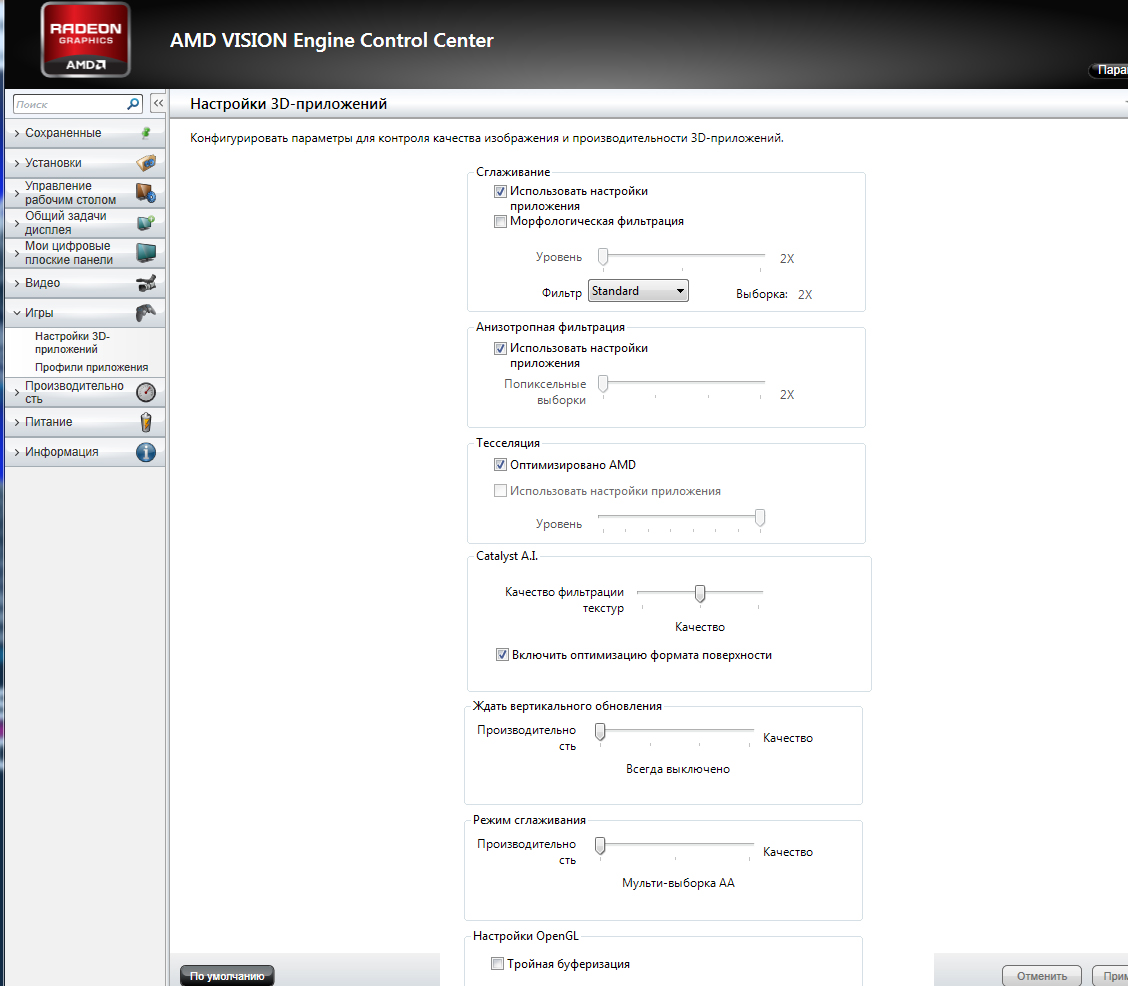Click the desktop management icon
This screenshot has width=1128, height=986.
[x=146, y=193]
